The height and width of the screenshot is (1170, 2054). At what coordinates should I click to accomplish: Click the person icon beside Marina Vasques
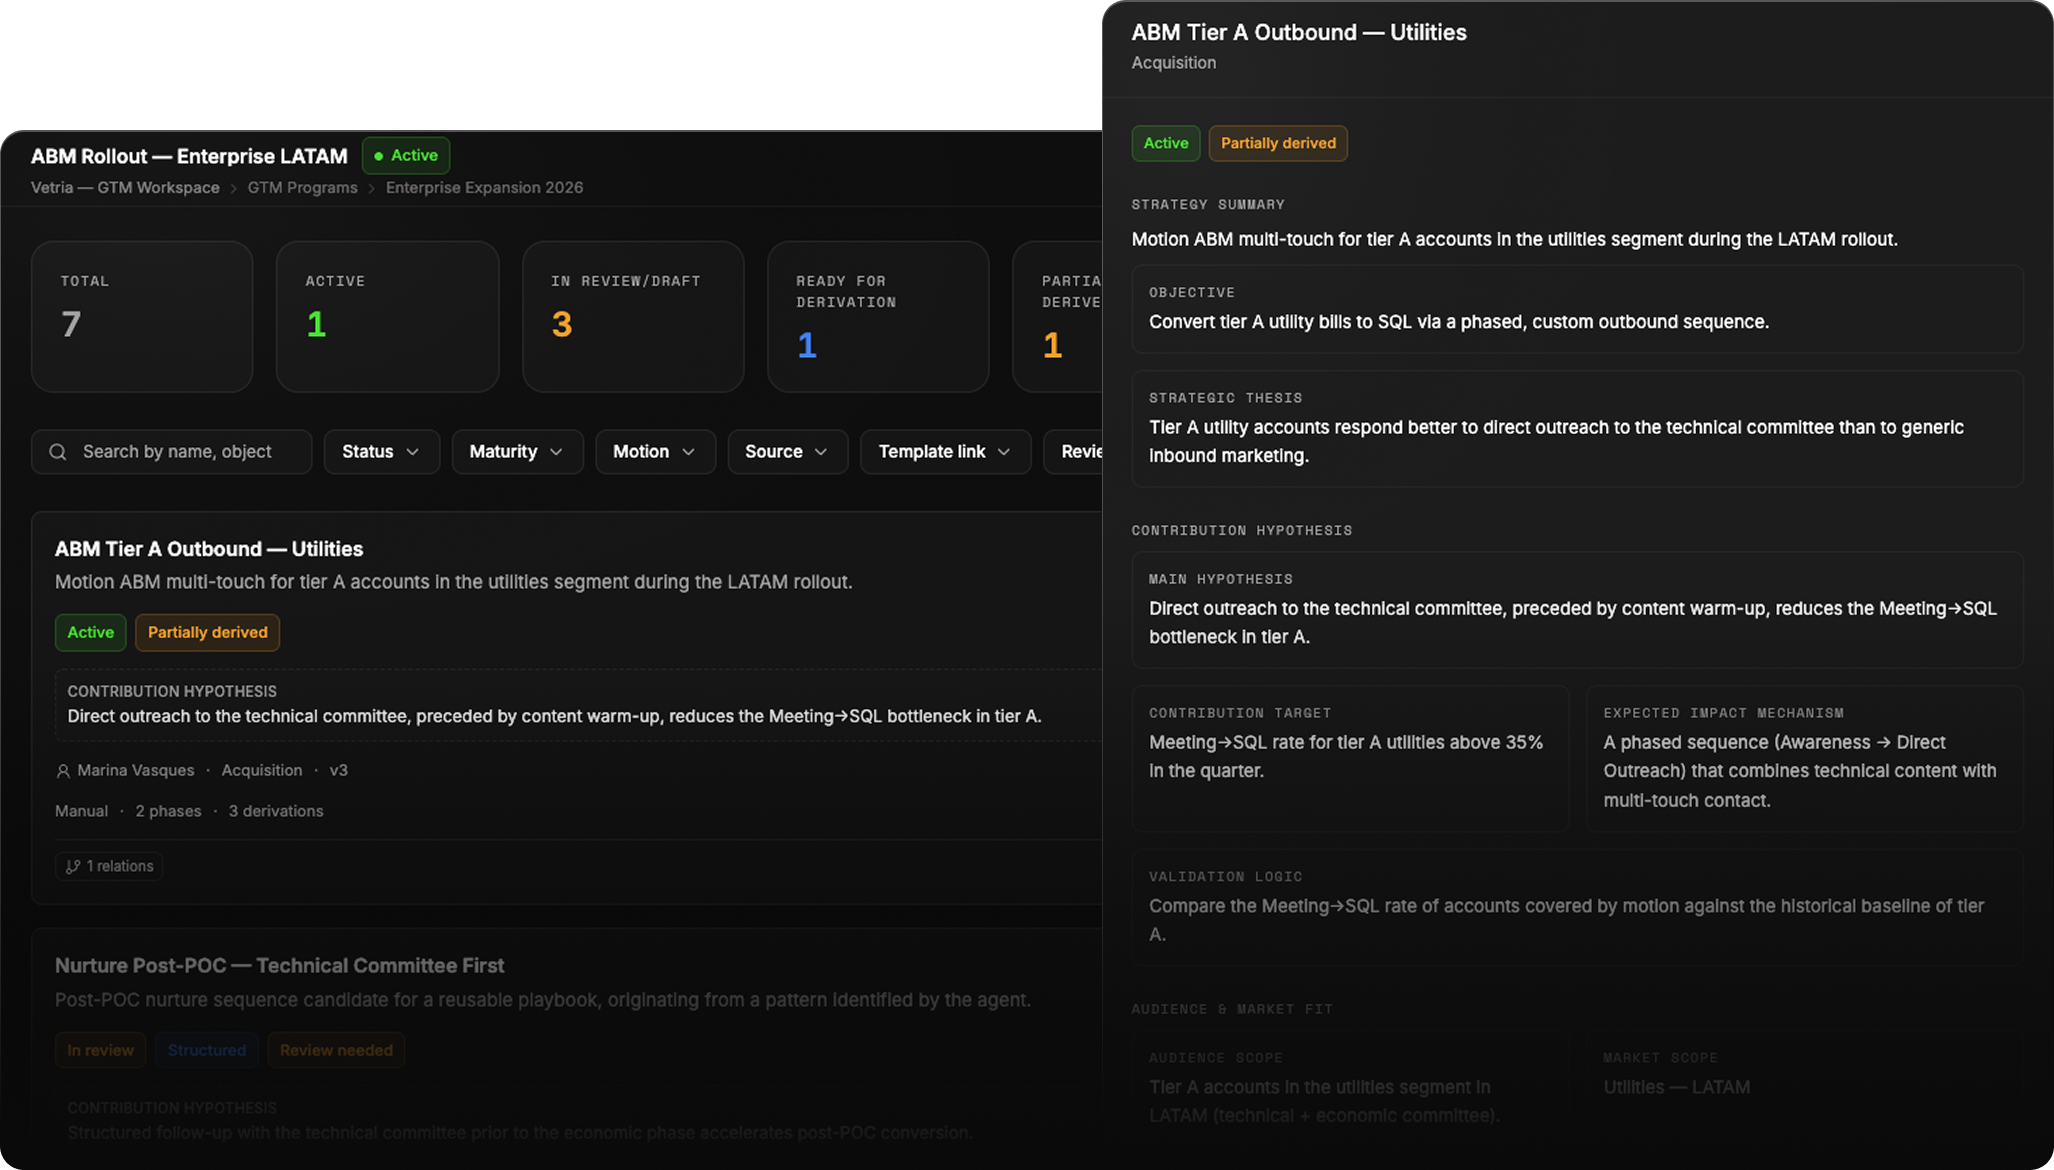pyautogui.click(x=63, y=771)
